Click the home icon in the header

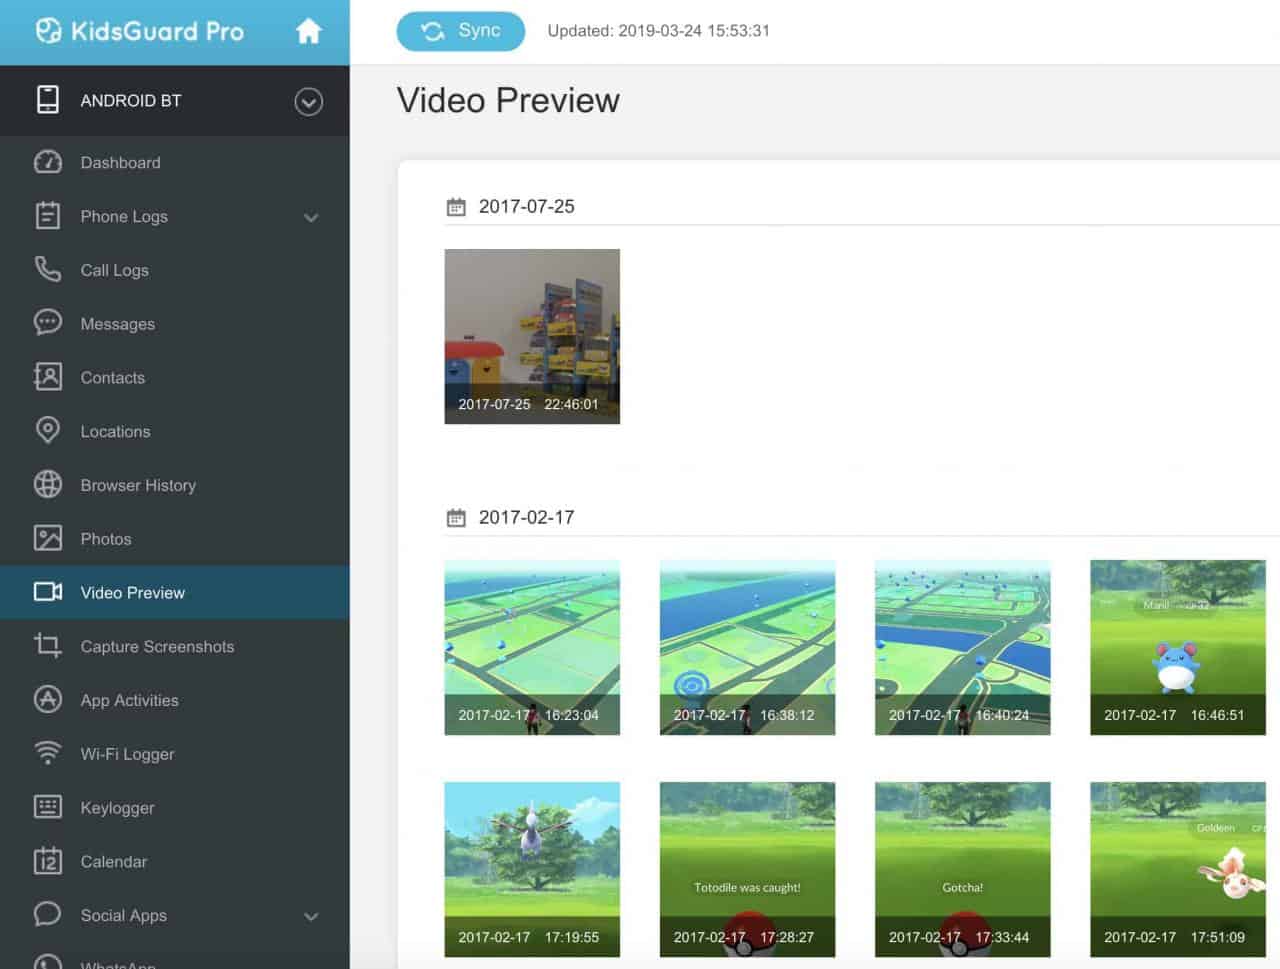point(308,32)
